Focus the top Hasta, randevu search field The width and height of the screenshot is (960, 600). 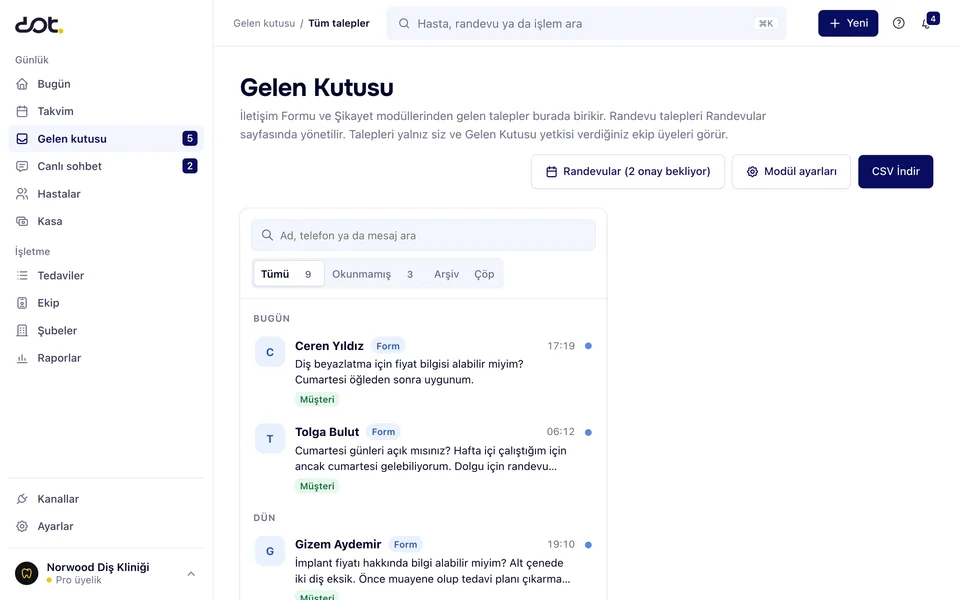[587, 23]
